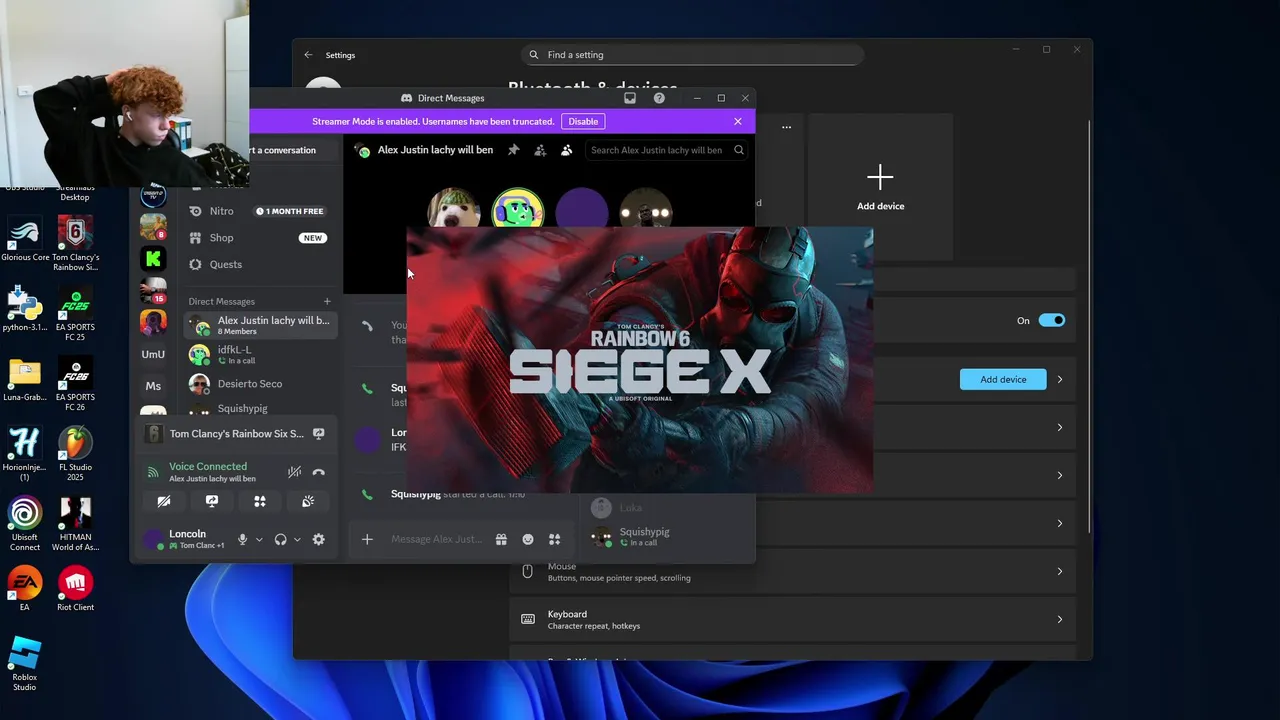Image resolution: width=1280 pixels, height=720 pixels.
Task: Open Mouse settings row
Action: 792,571
